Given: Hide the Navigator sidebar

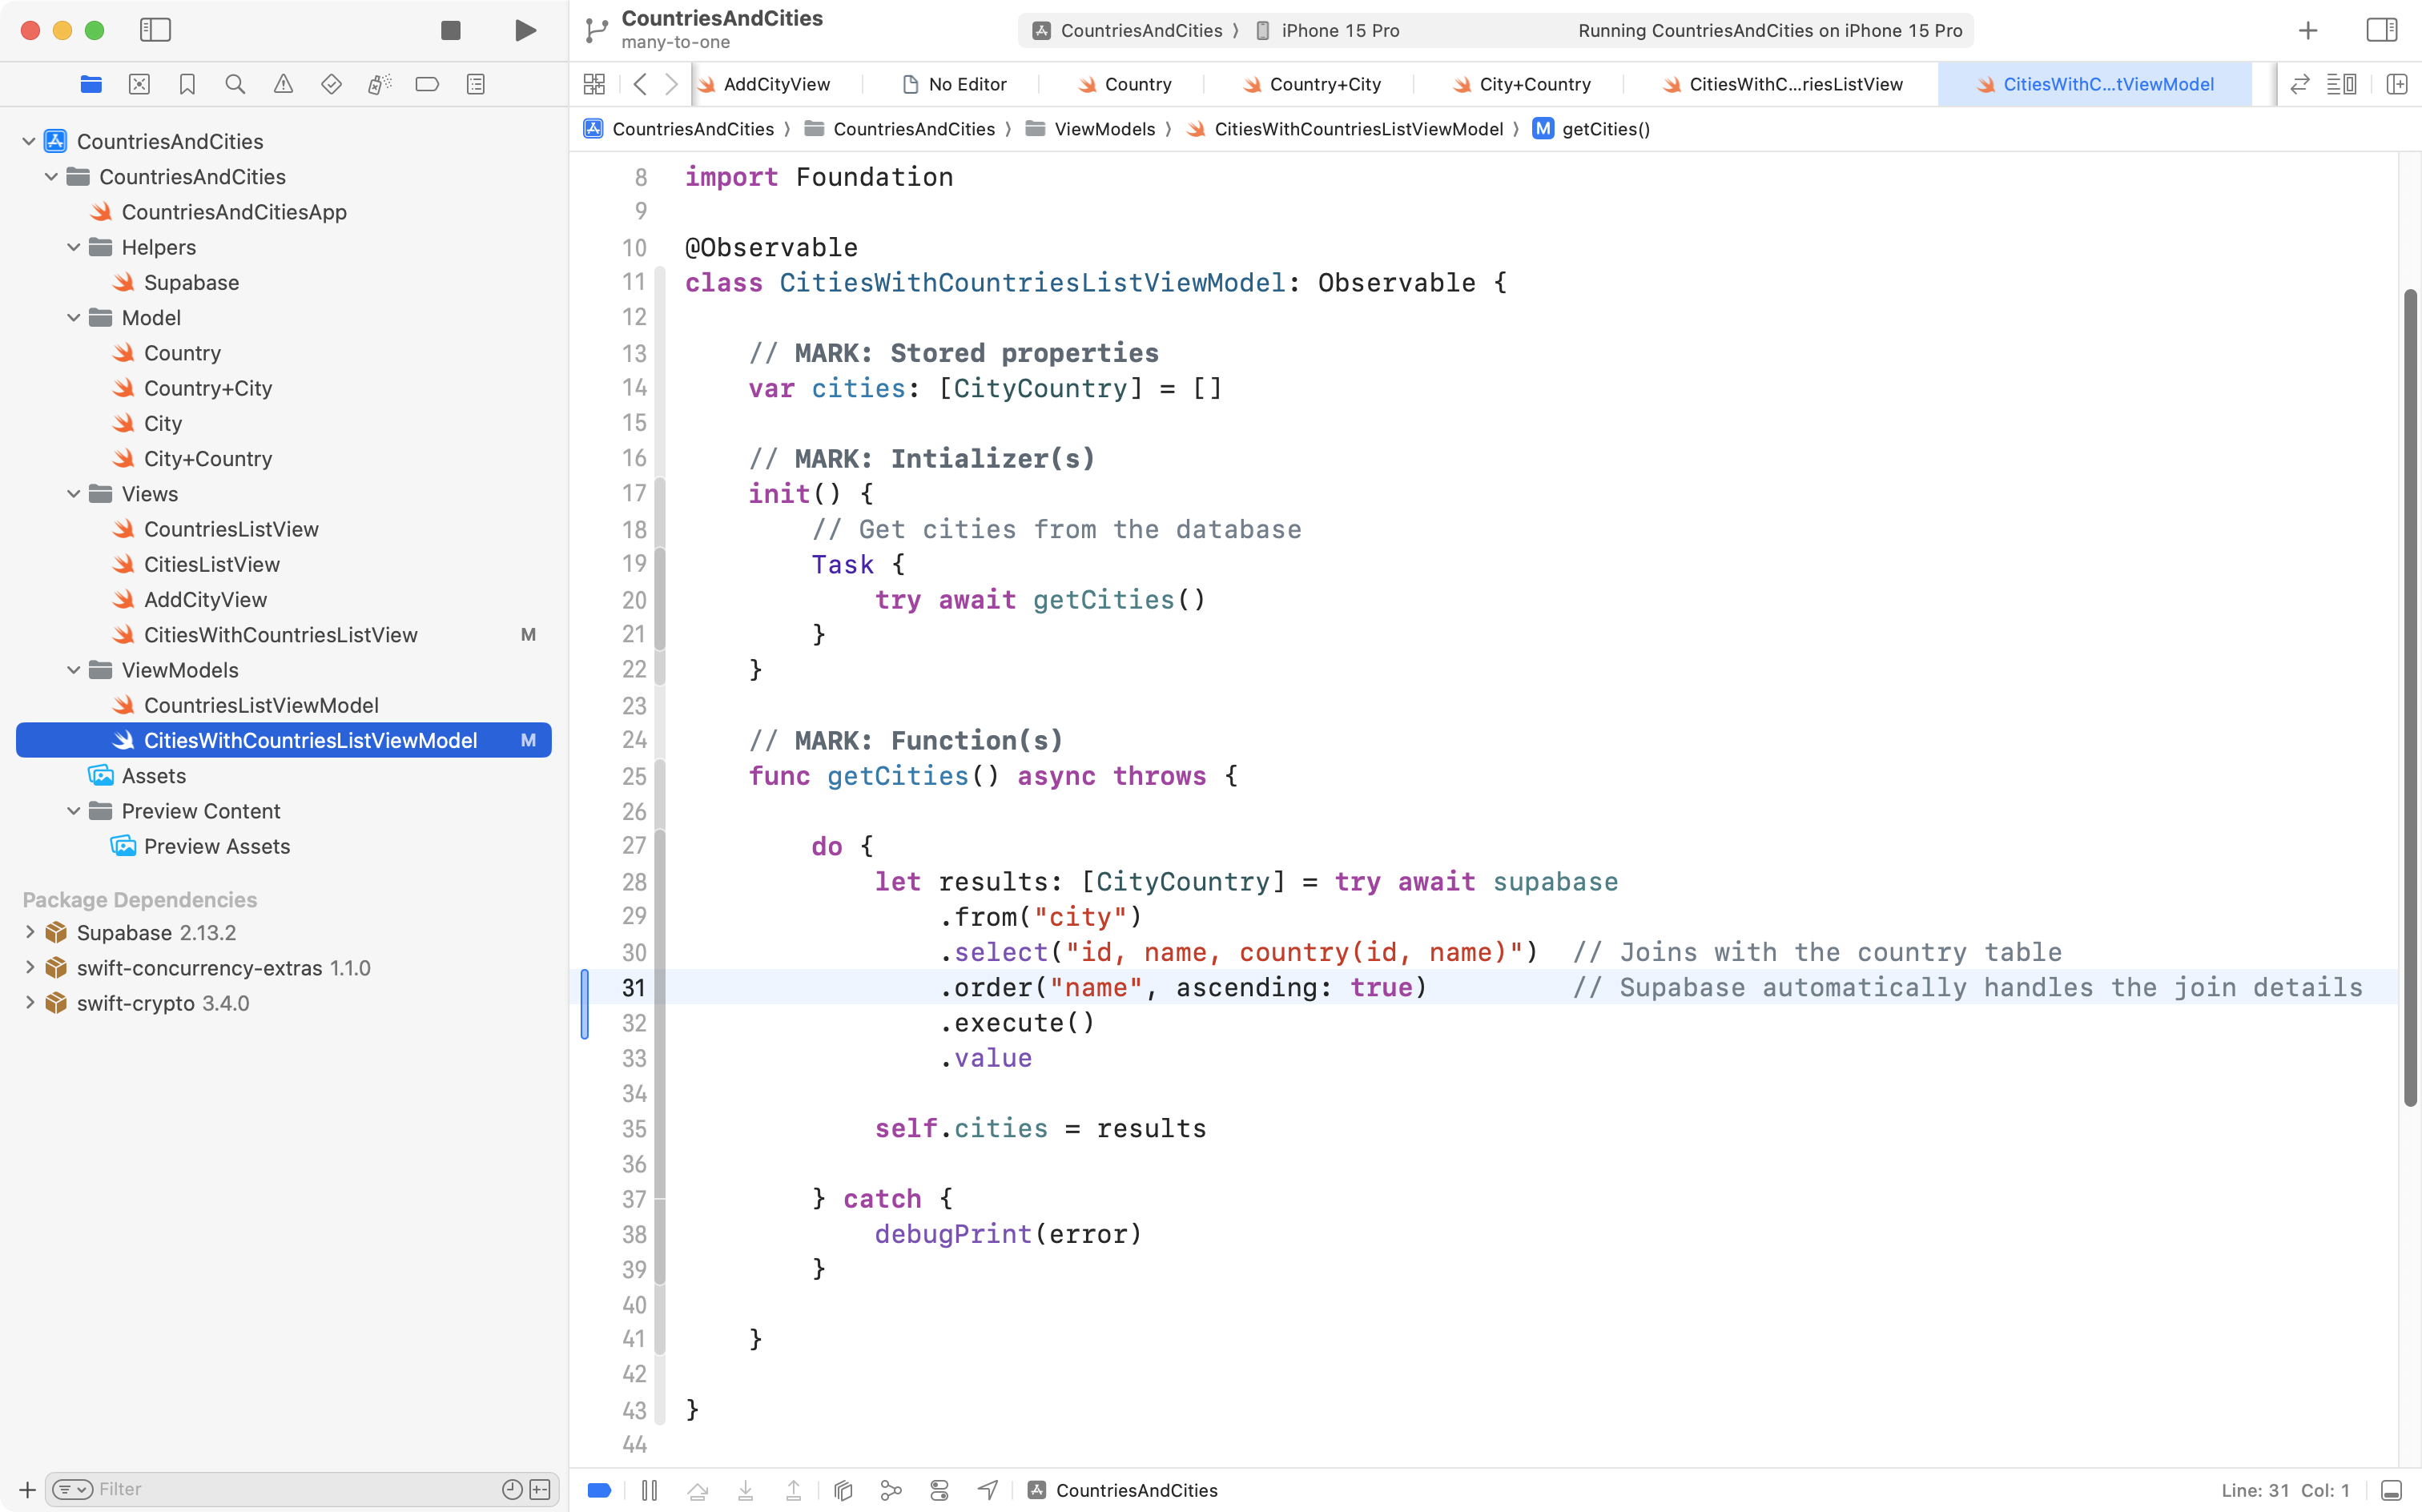Looking at the screenshot, I should coord(156,30).
